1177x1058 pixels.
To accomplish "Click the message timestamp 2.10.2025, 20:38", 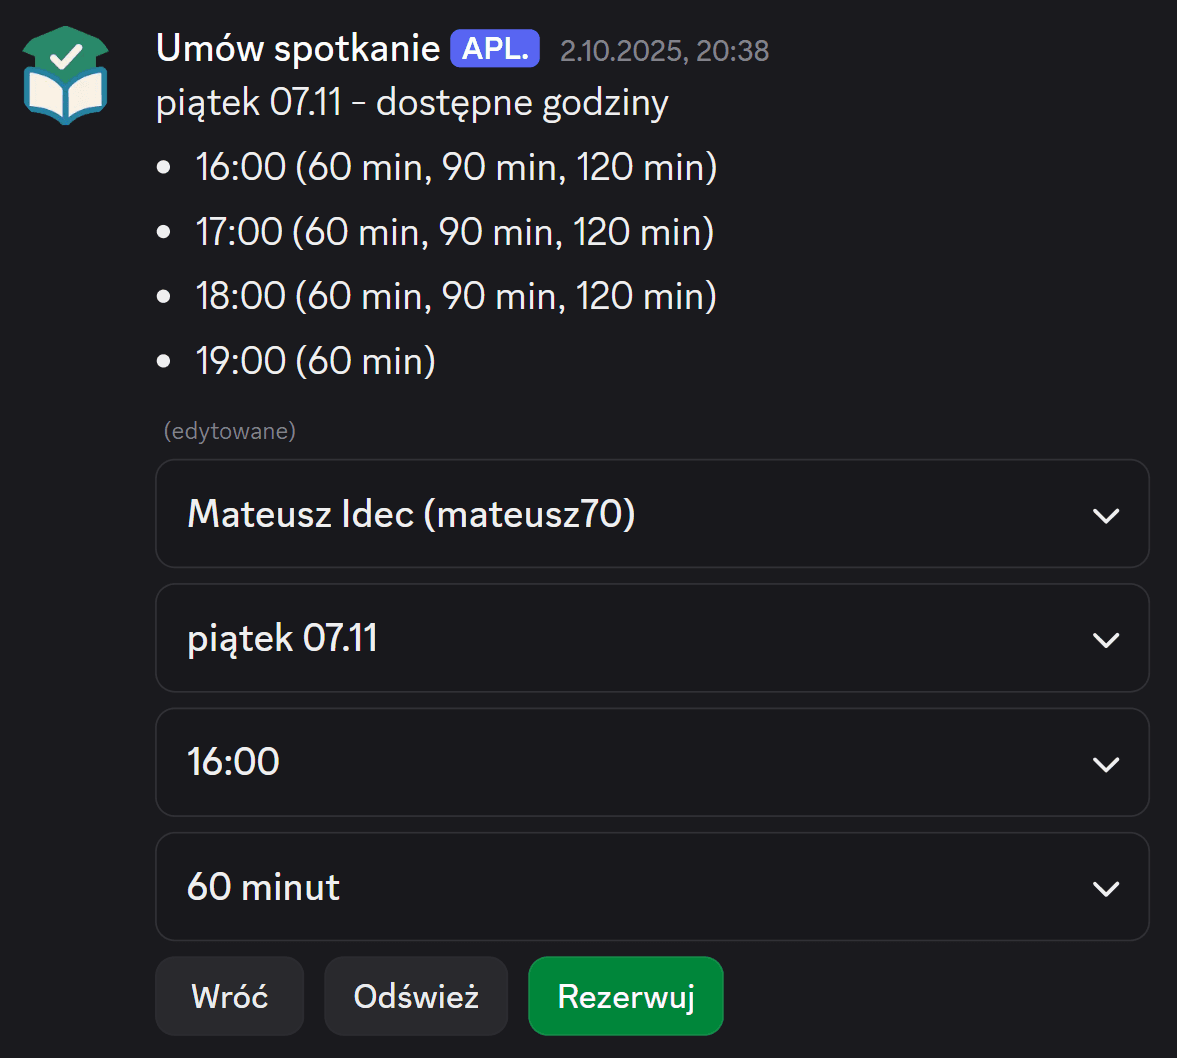I will click(664, 51).
